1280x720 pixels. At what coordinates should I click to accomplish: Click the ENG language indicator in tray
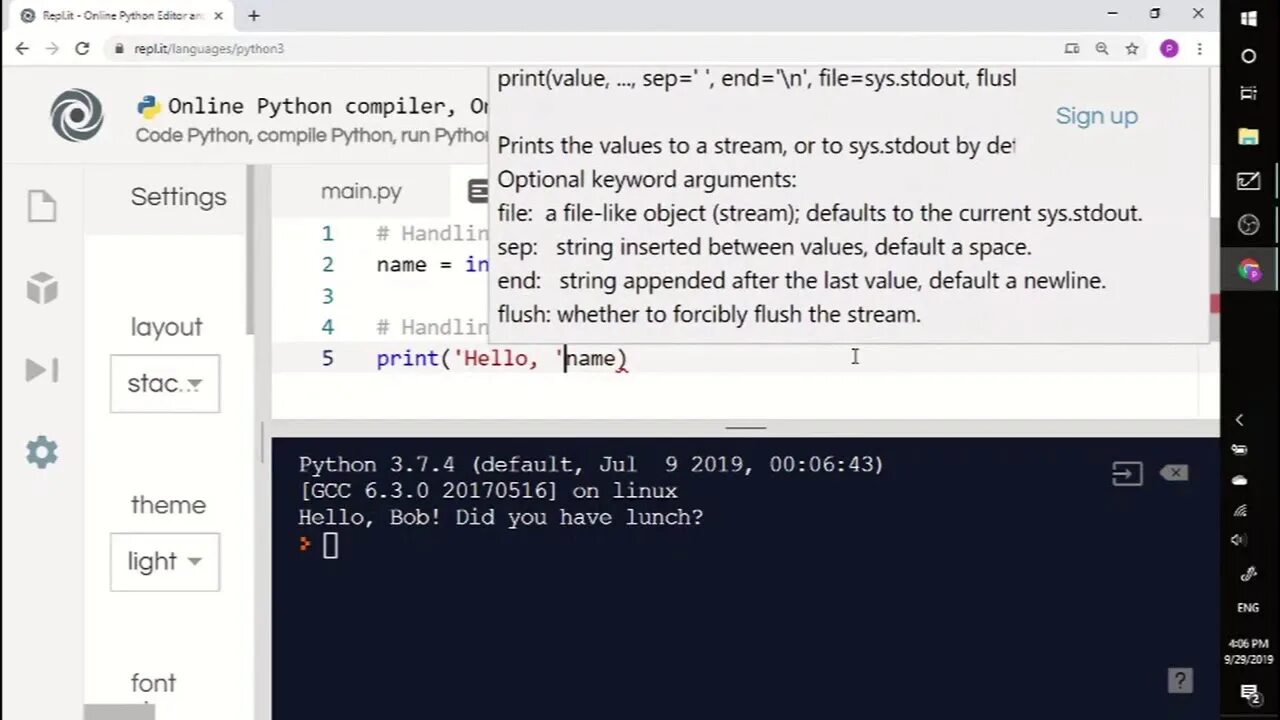1248,607
